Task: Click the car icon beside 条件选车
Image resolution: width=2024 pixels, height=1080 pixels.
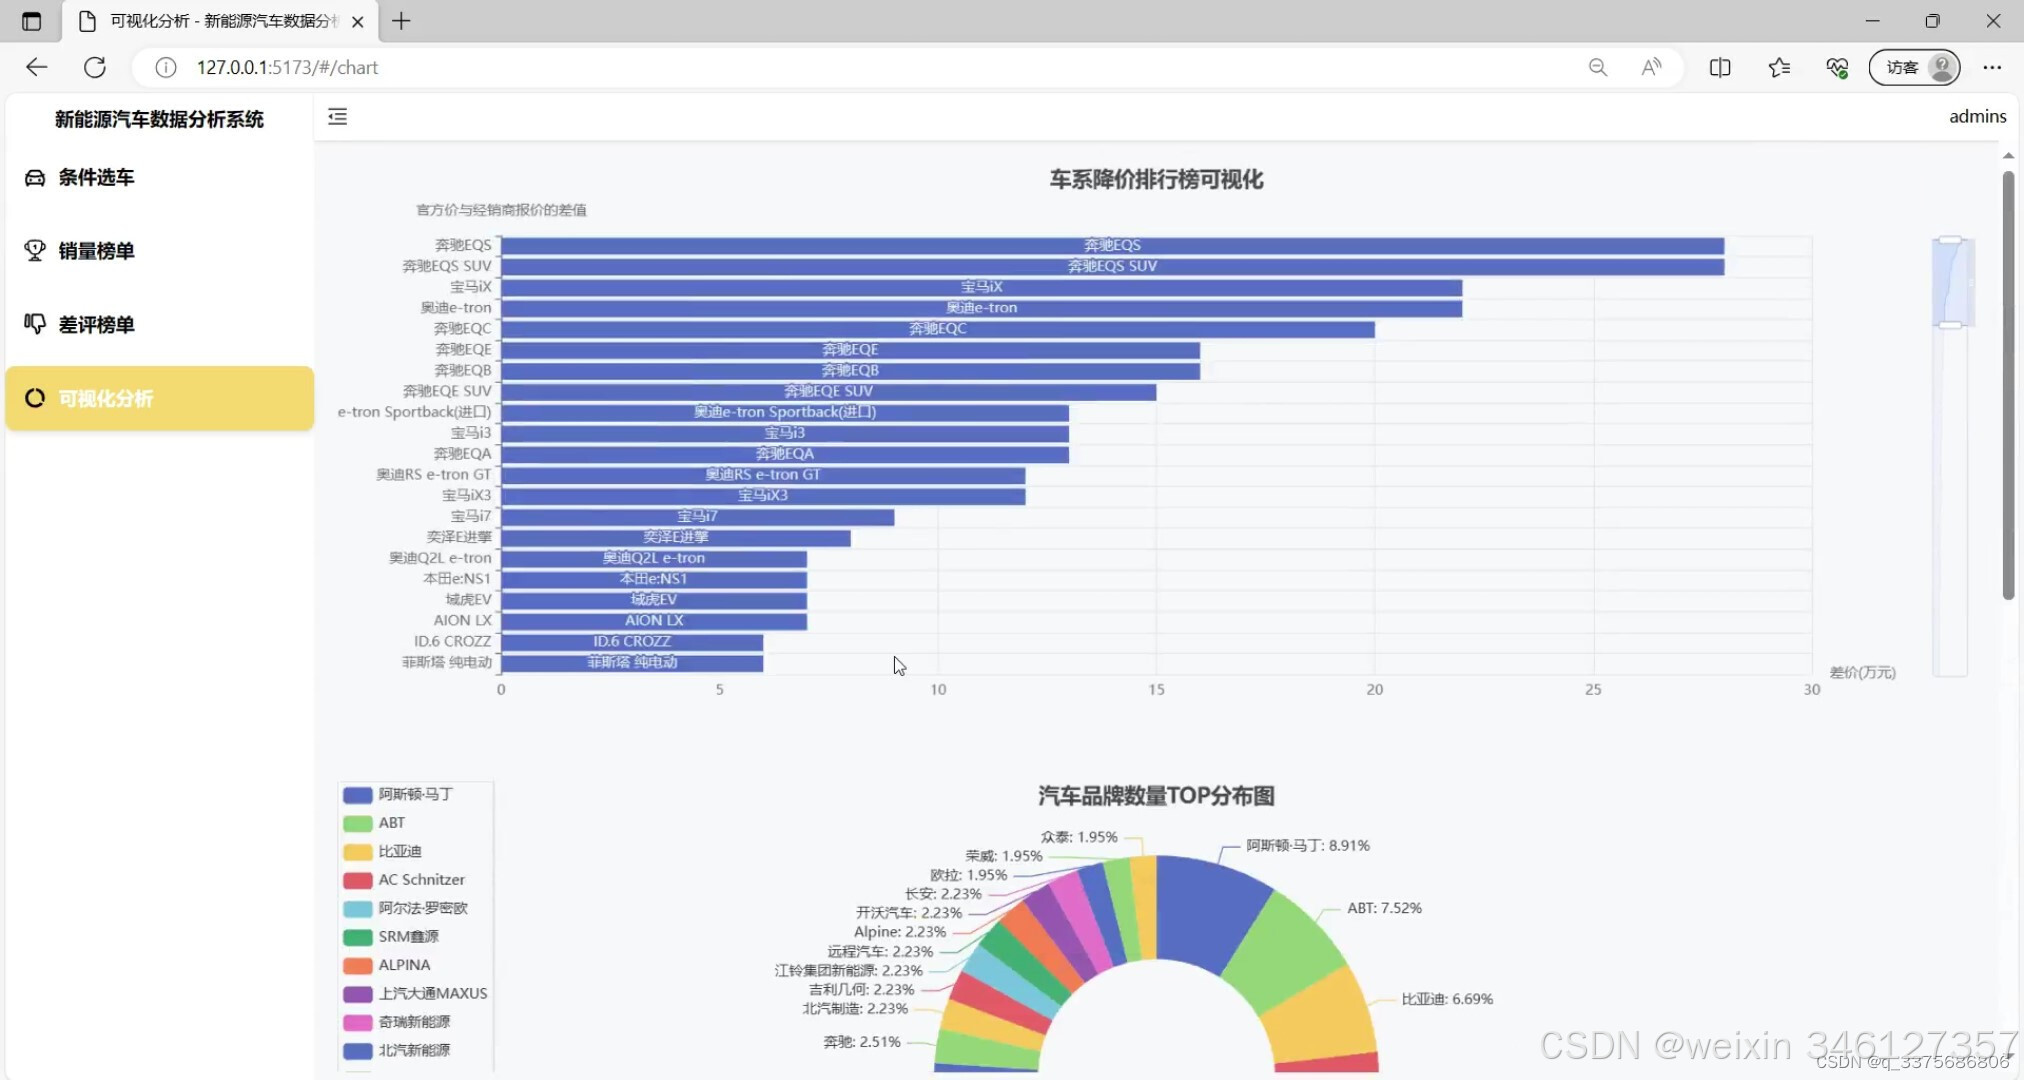Action: coord(35,178)
